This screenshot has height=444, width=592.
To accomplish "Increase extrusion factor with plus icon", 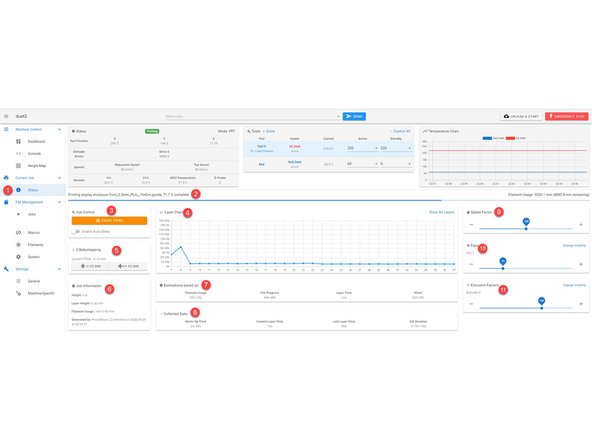I will pos(581,304).
